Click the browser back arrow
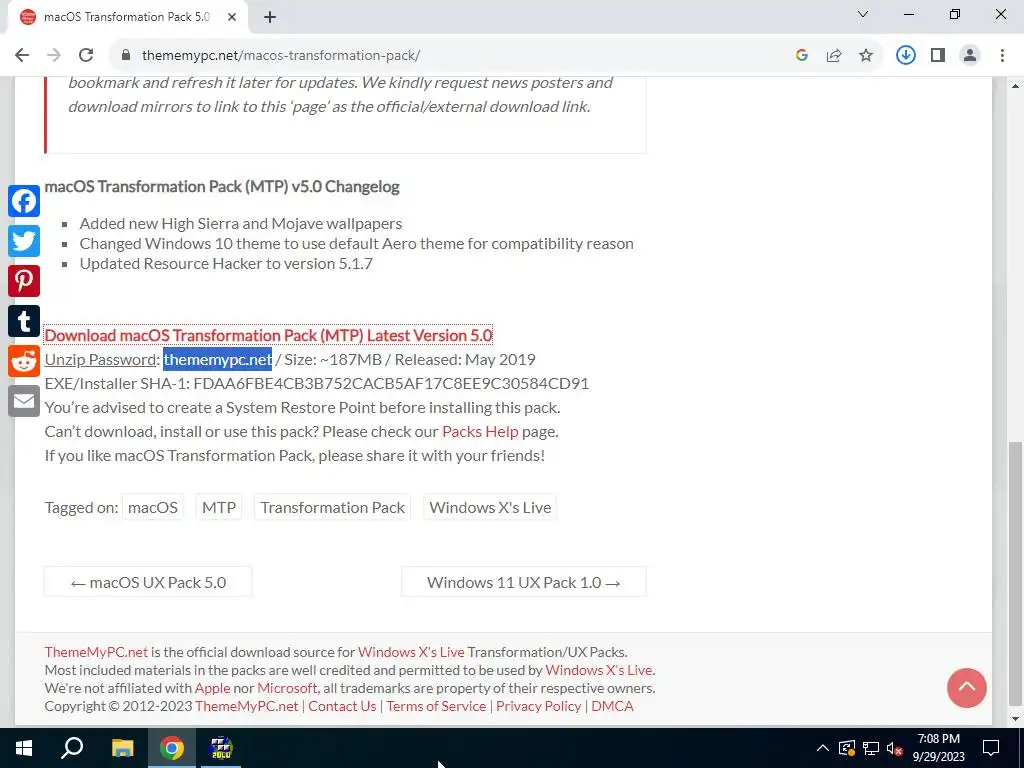 point(22,55)
